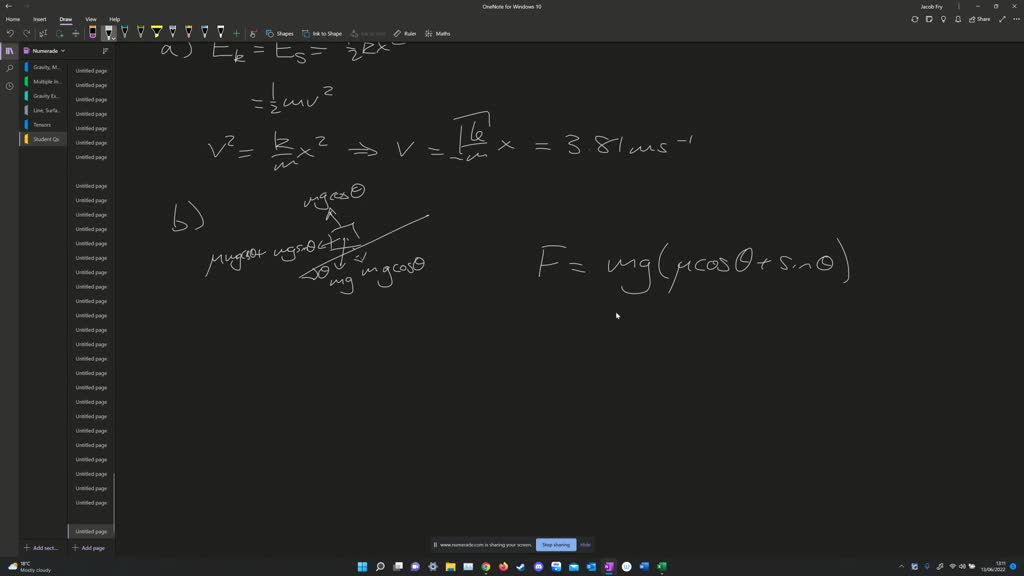Open the Gravity Ex... section
1024x576 pixels.
44,96
